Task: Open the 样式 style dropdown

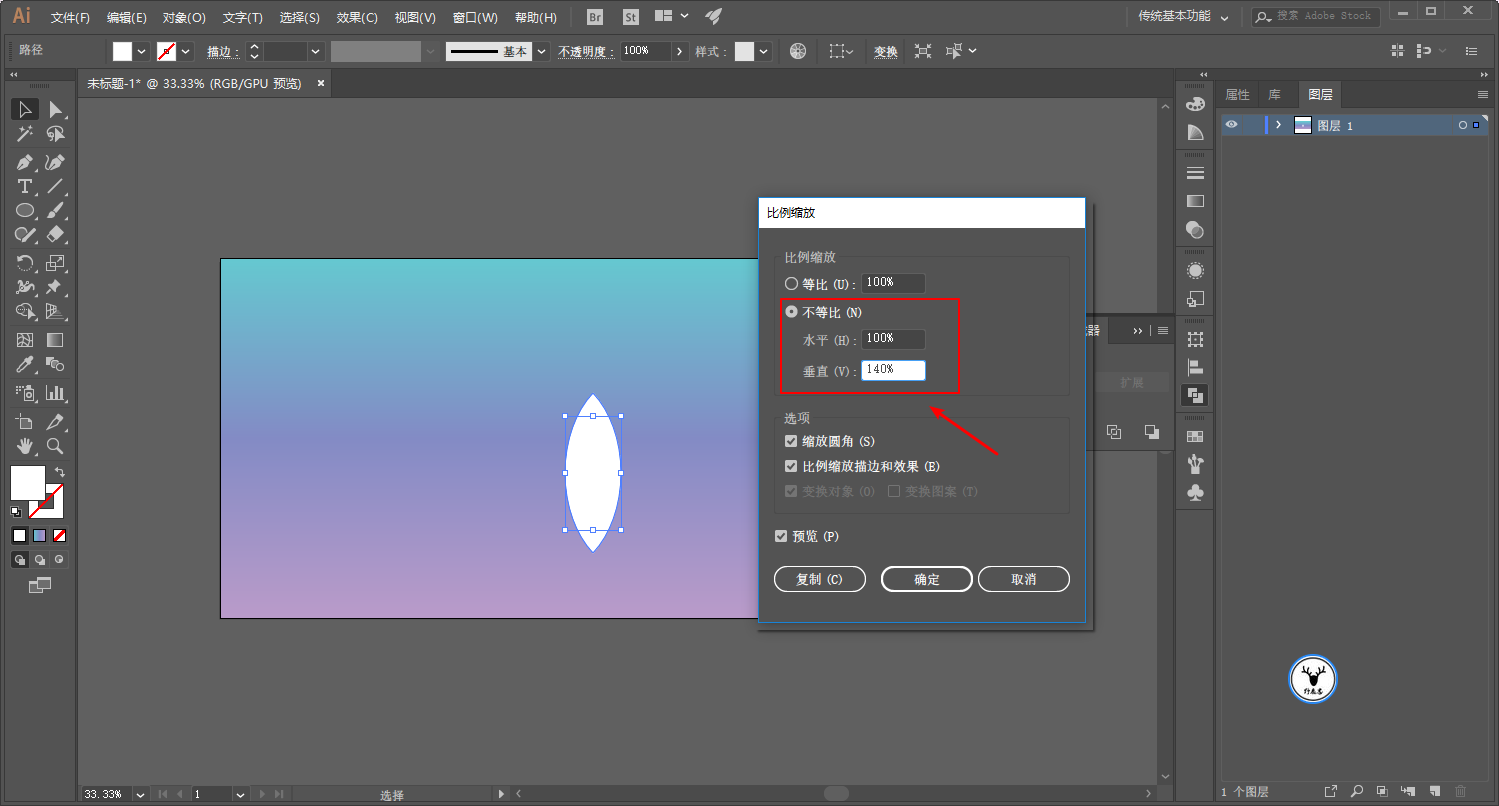Action: [764, 51]
